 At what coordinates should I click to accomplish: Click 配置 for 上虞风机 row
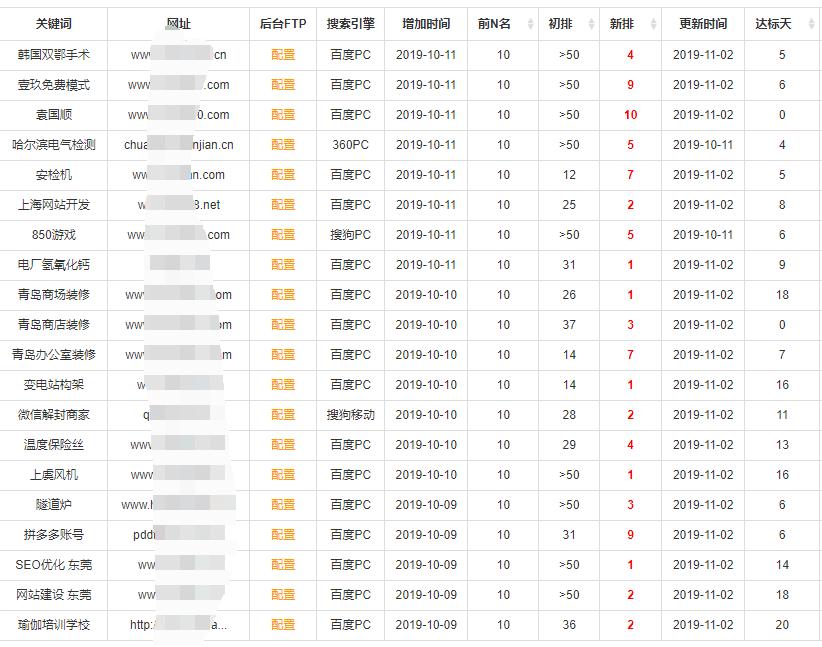(x=283, y=475)
